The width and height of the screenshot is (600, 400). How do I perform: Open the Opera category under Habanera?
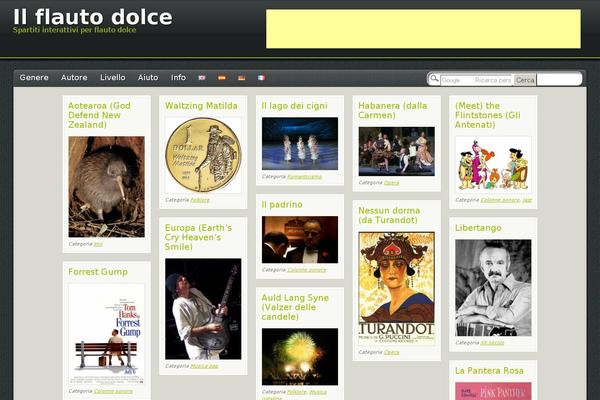(x=391, y=183)
